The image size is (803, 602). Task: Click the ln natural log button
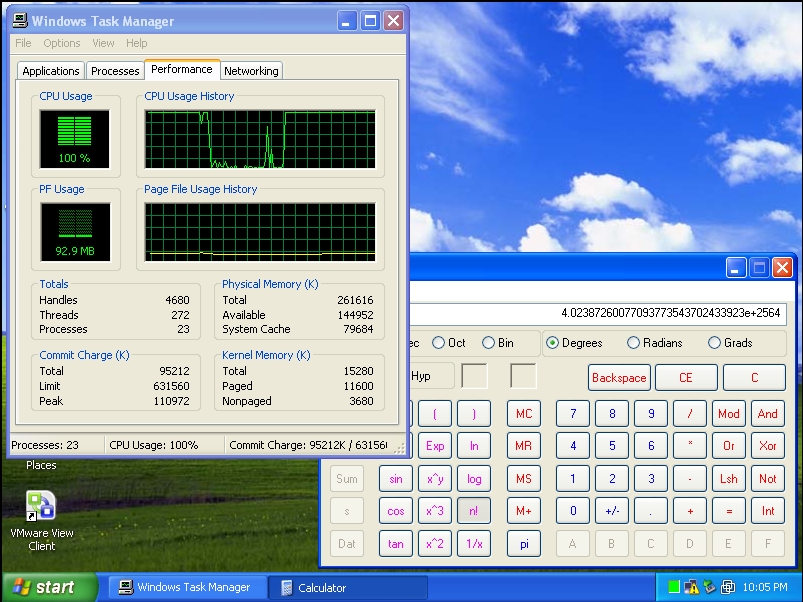click(474, 446)
